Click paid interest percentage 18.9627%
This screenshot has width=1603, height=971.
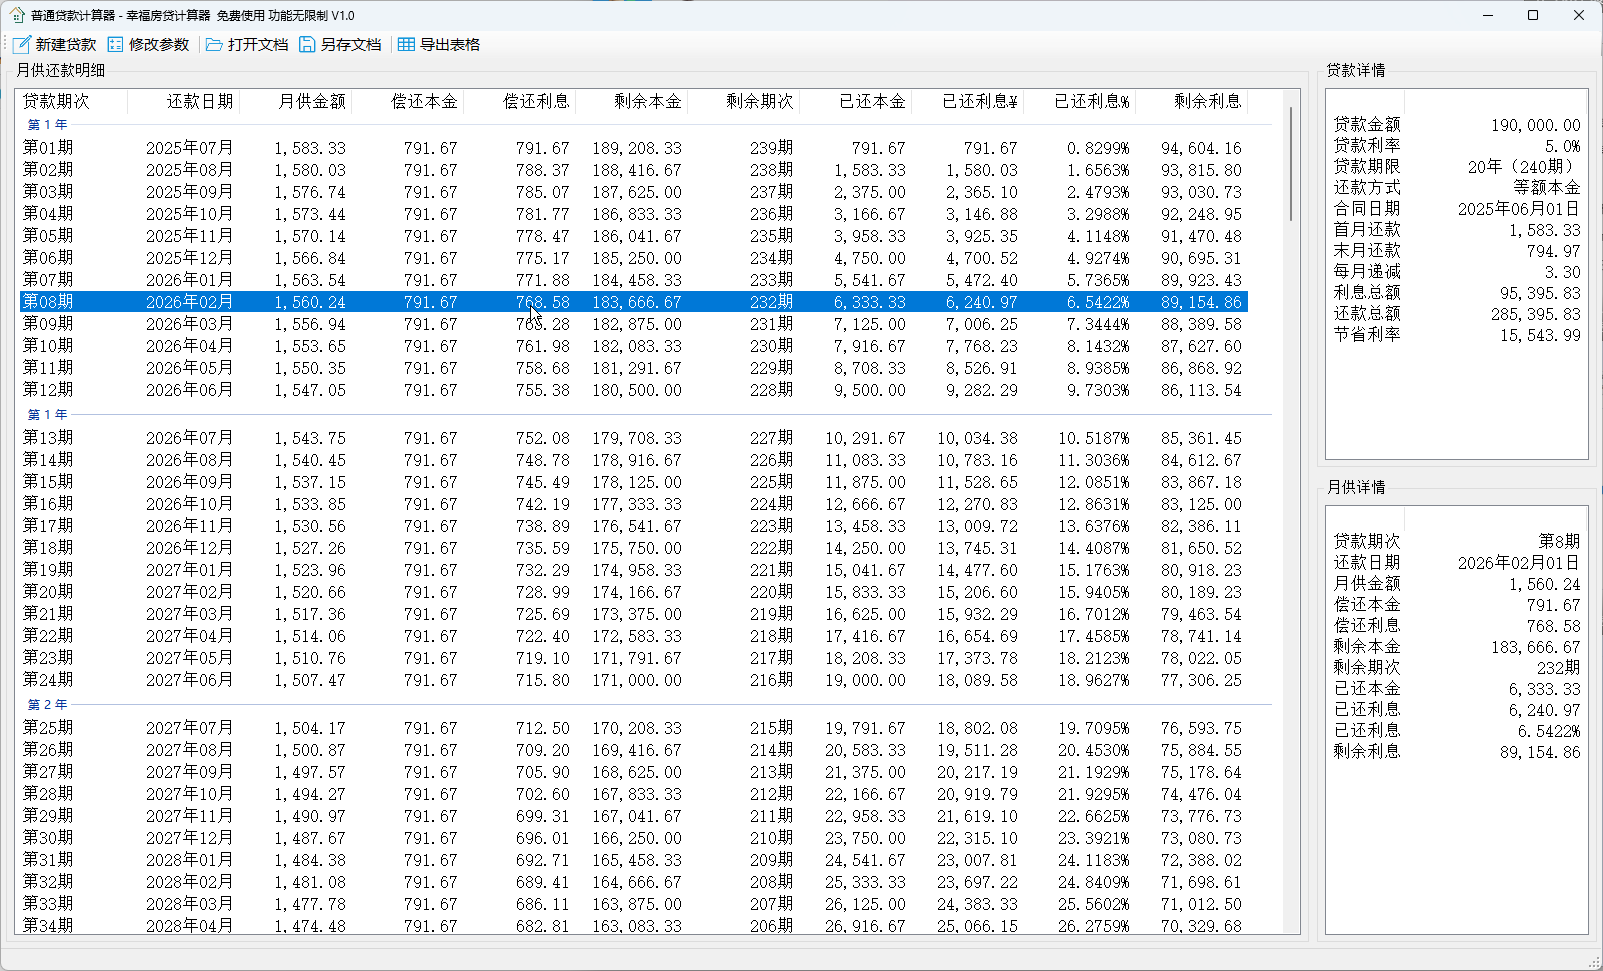1094,679
